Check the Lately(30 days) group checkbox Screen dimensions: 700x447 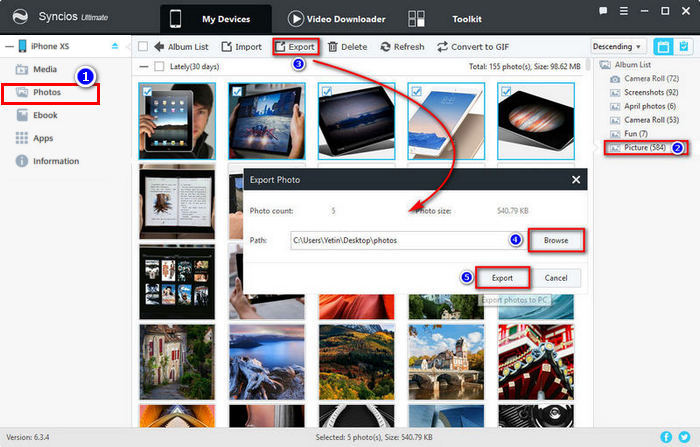click(x=159, y=67)
